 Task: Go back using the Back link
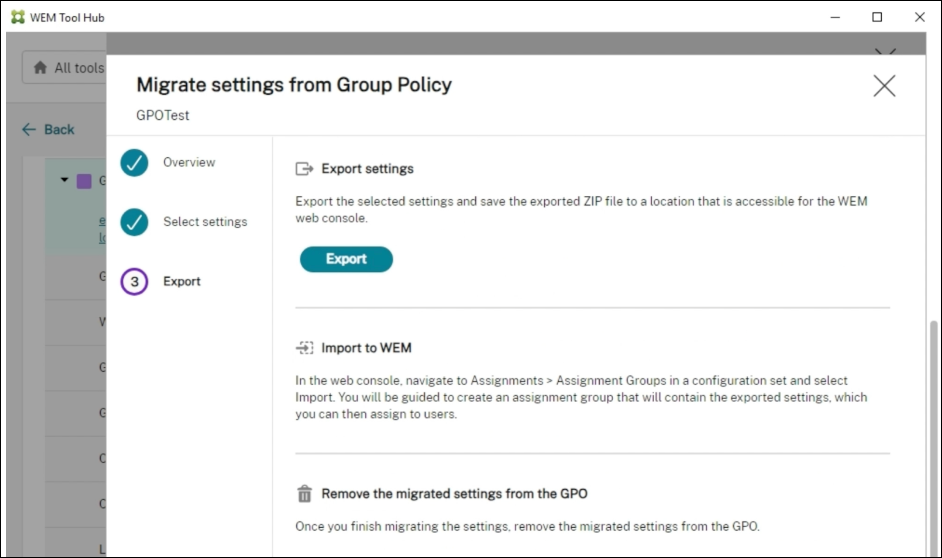coord(48,129)
